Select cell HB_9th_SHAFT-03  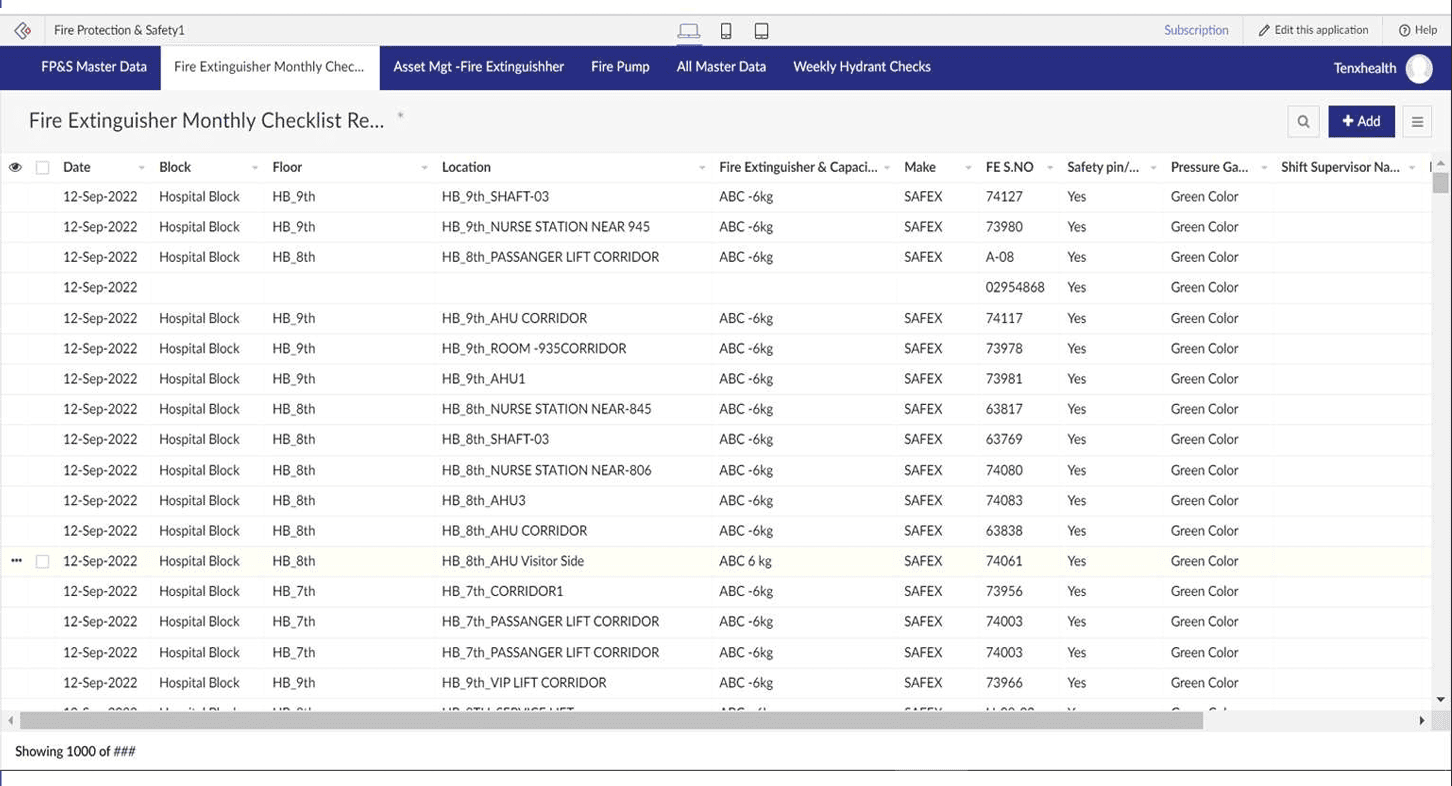(495, 197)
